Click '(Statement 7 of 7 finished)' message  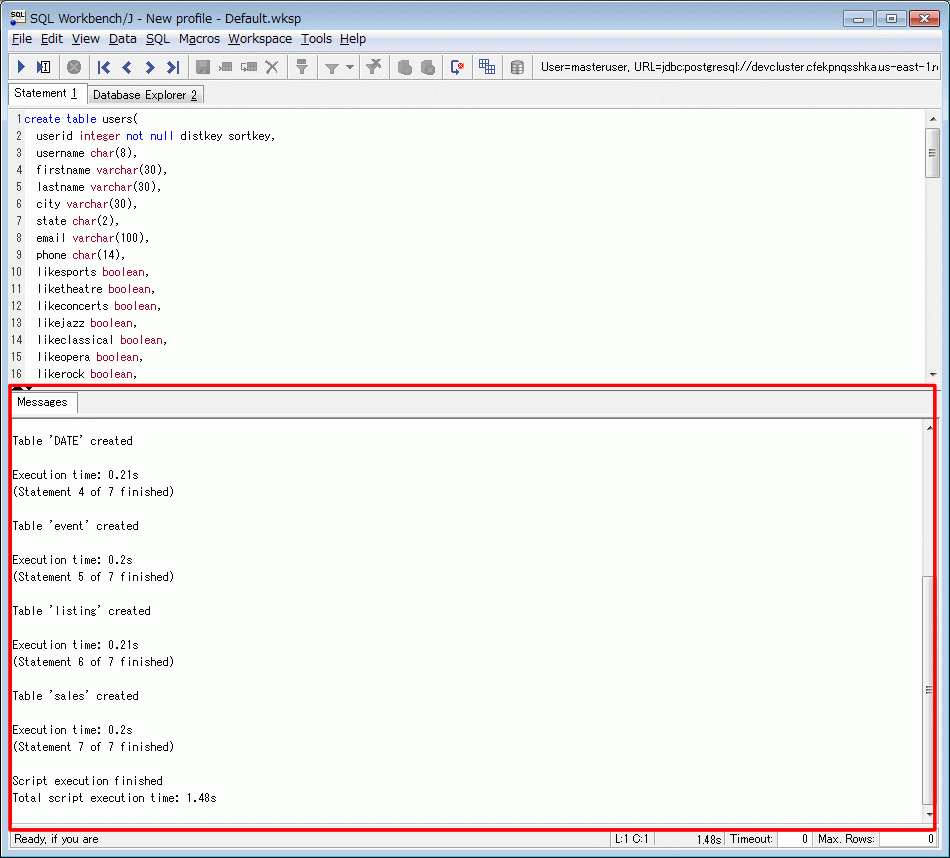tap(93, 747)
